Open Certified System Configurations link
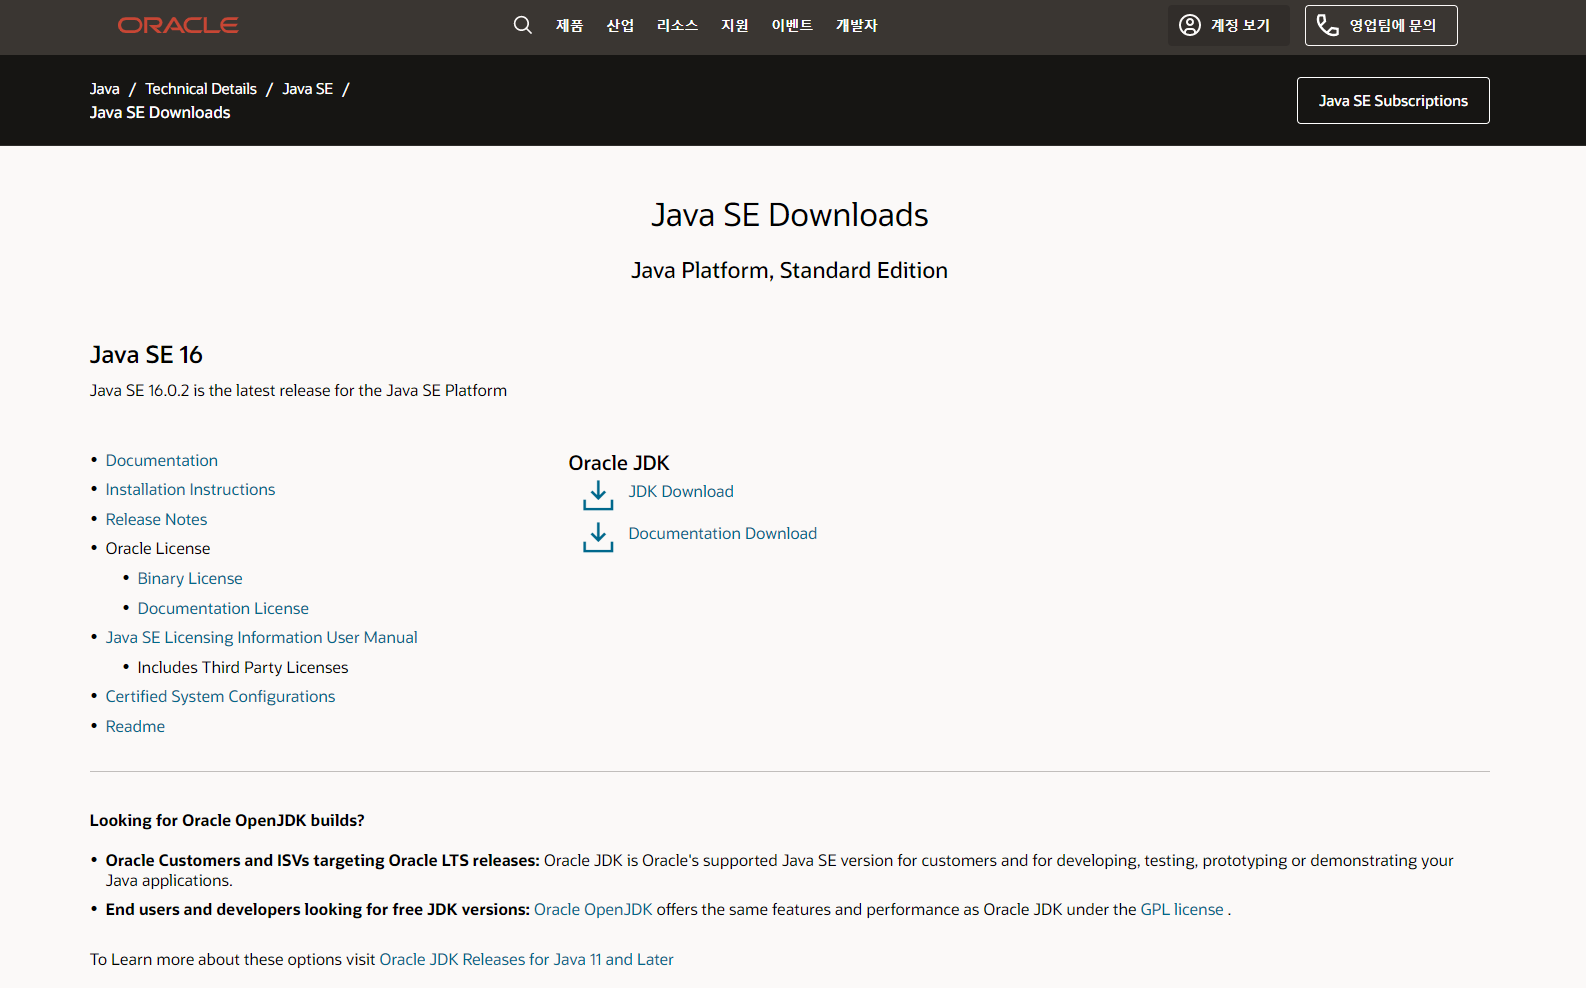1586x988 pixels. [220, 696]
